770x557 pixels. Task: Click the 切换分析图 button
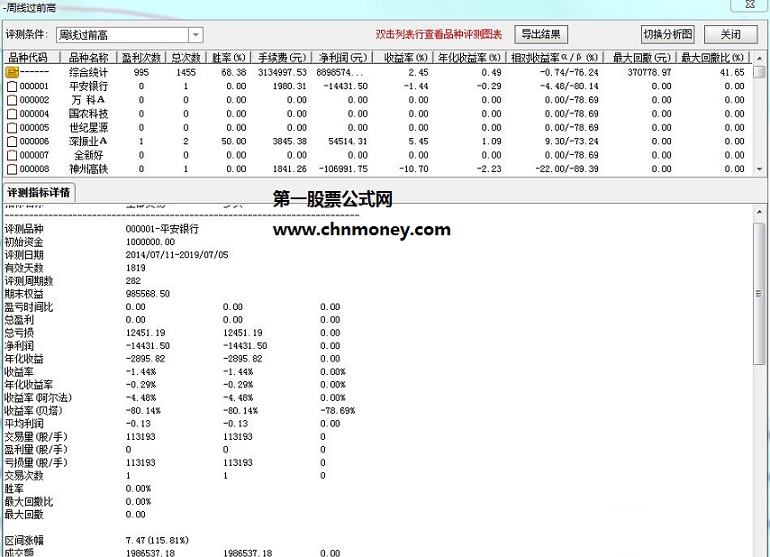[667, 34]
